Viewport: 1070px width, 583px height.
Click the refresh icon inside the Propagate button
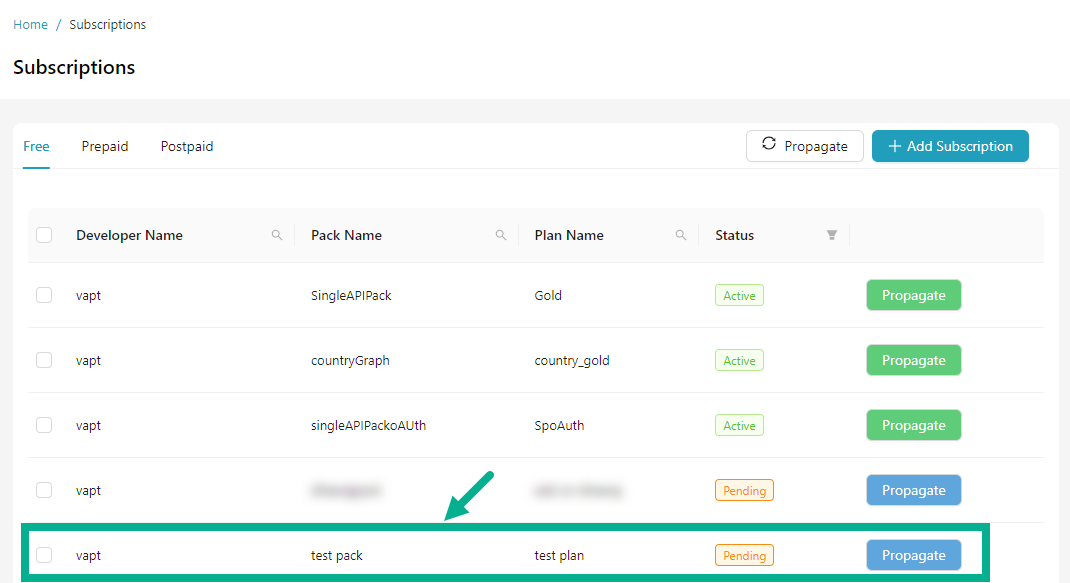coord(768,145)
